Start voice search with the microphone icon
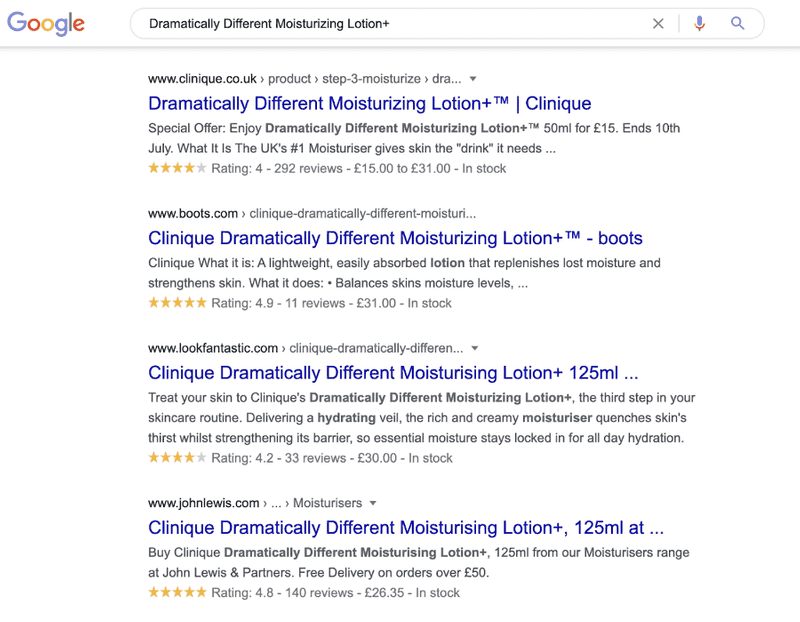The height and width of the screenshot is (622, 800). [x=699, y=23]
